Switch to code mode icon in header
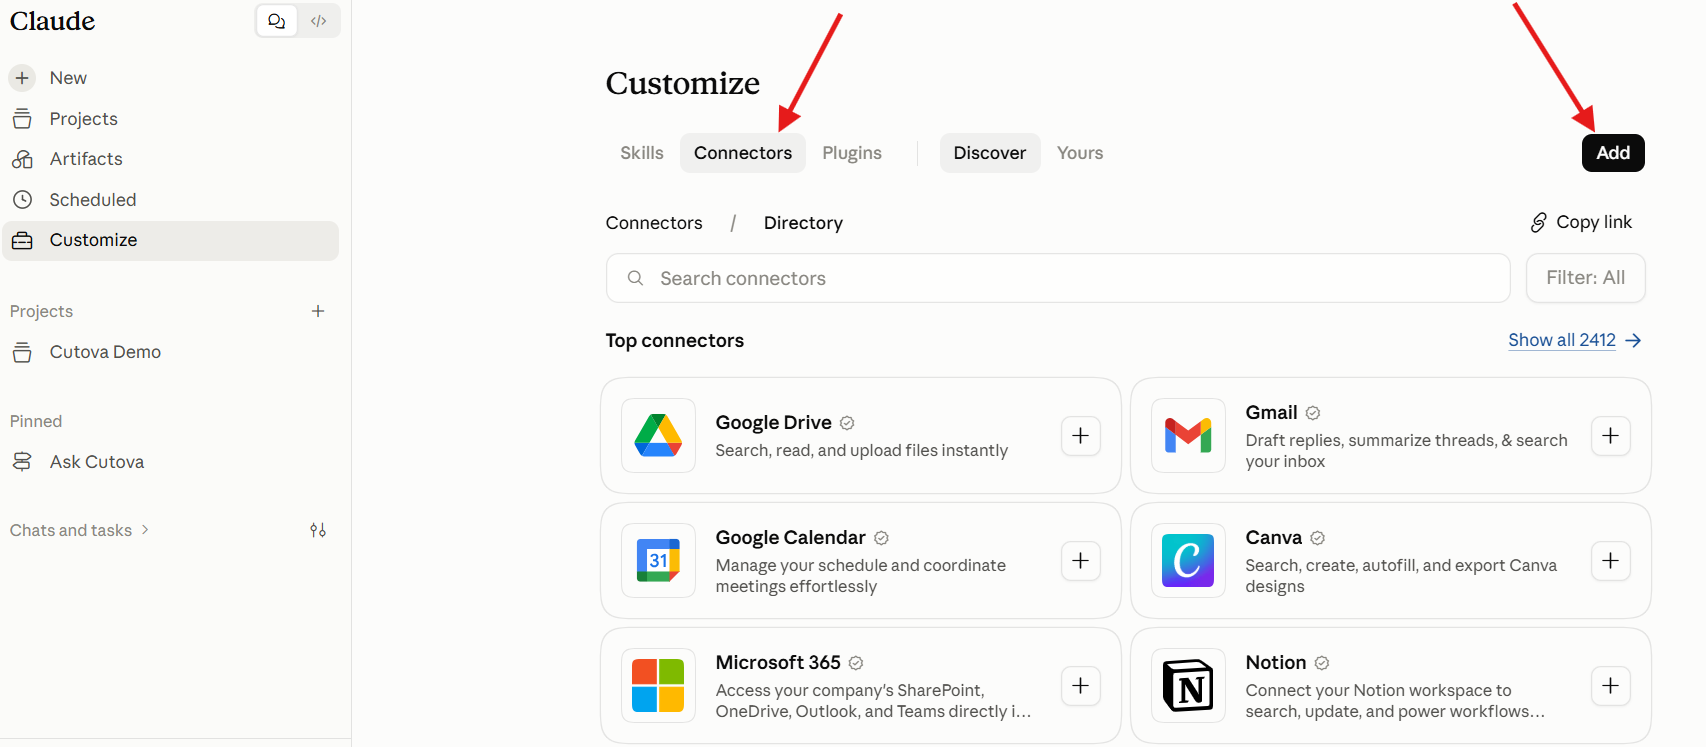This screenshot has width=1706, height=747. pyautogui.click(x=319, y=21)
